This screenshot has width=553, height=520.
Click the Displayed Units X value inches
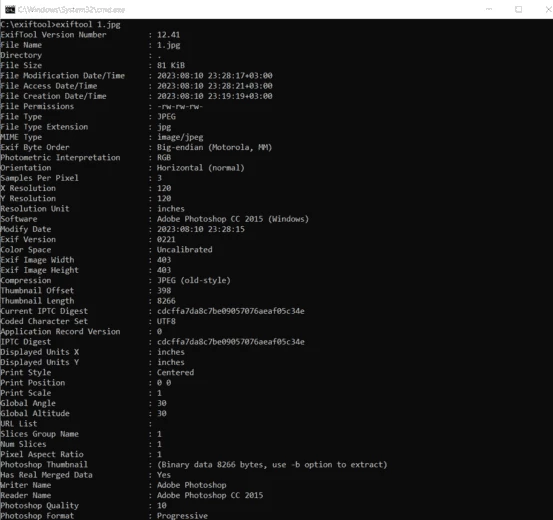(171, 352)
